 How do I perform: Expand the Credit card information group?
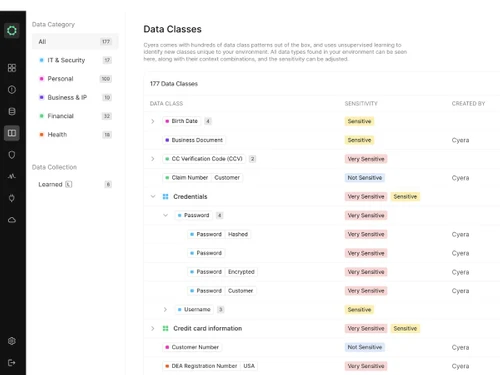[x=153, y=328]
